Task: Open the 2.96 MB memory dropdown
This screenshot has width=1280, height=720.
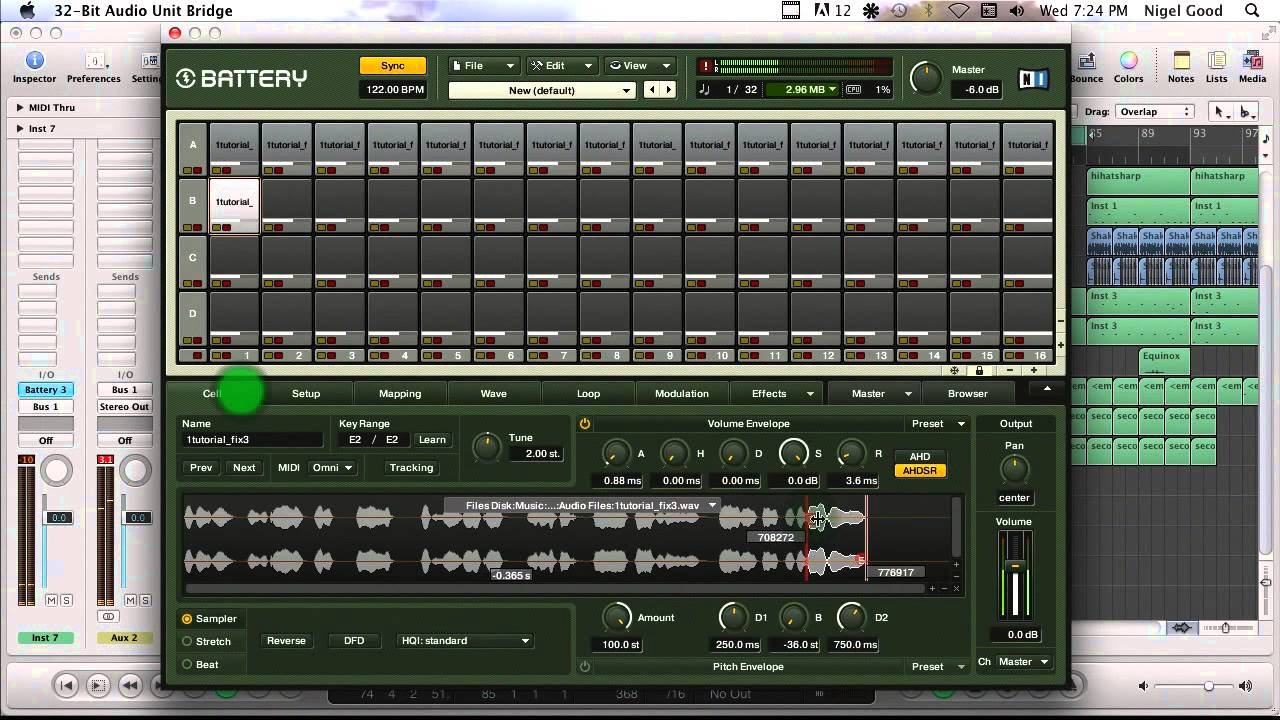Action: (803, 89)
